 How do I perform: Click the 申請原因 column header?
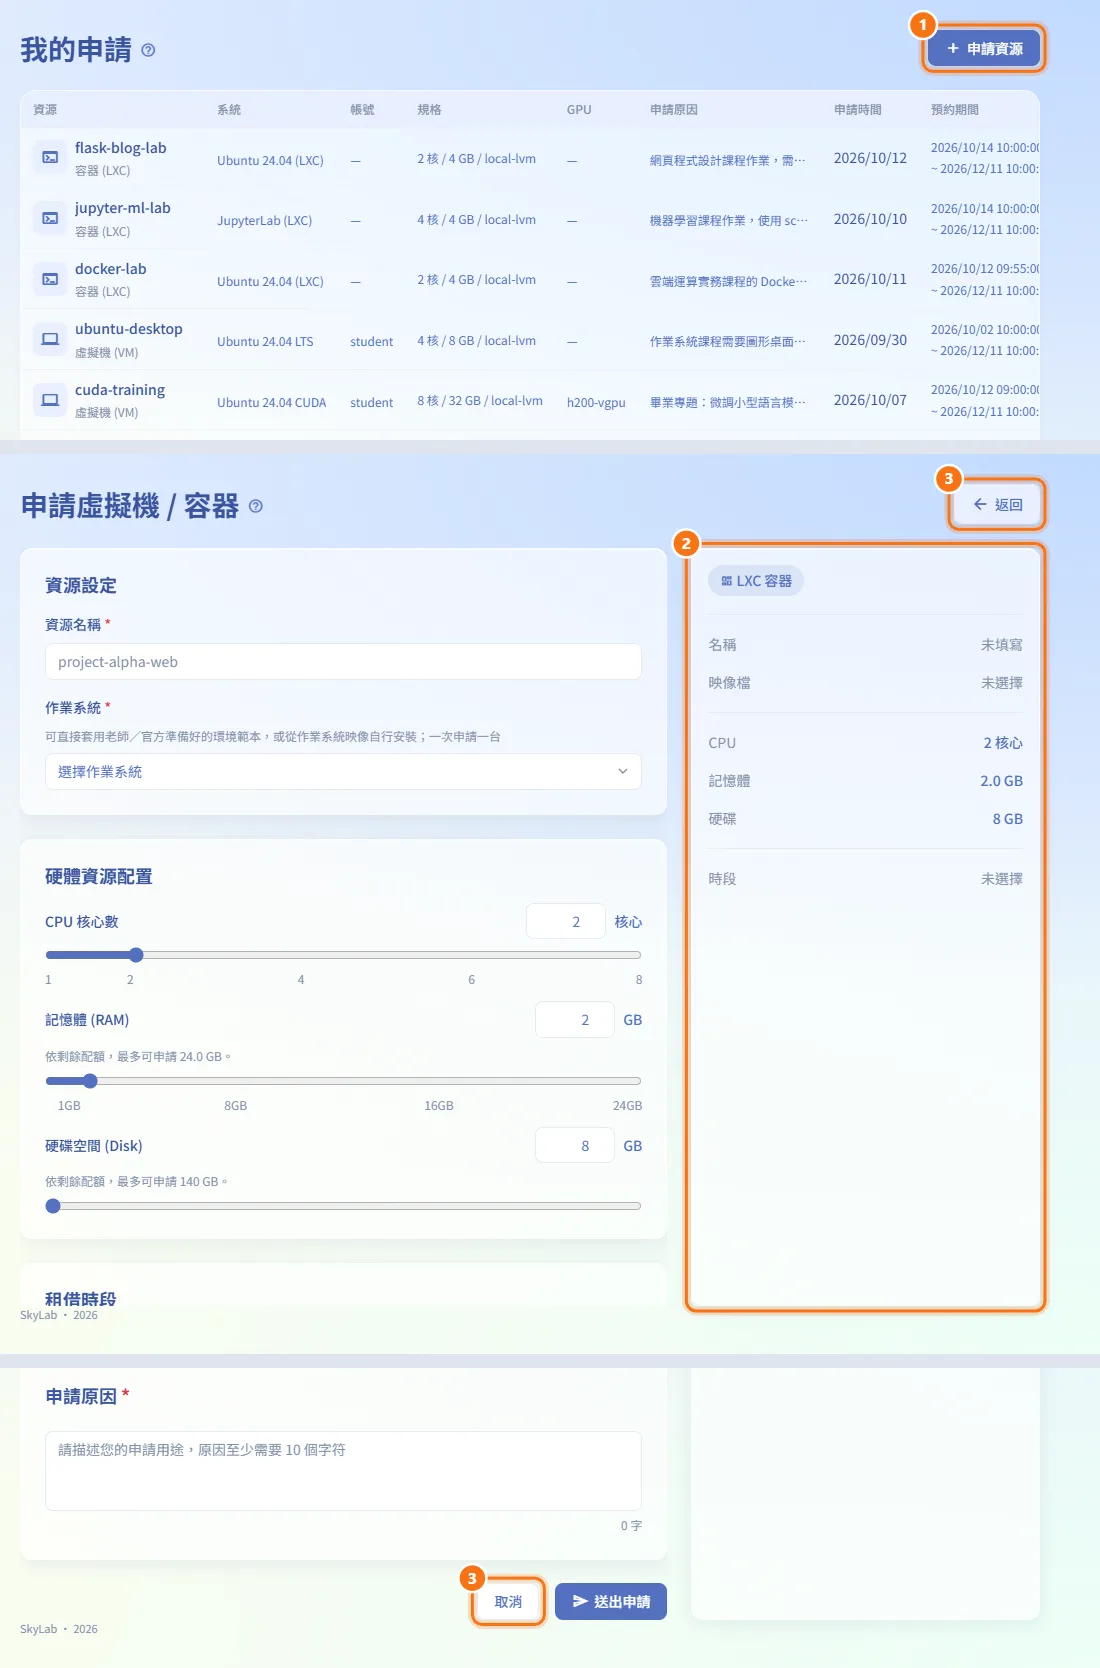[x=674, y=110]
